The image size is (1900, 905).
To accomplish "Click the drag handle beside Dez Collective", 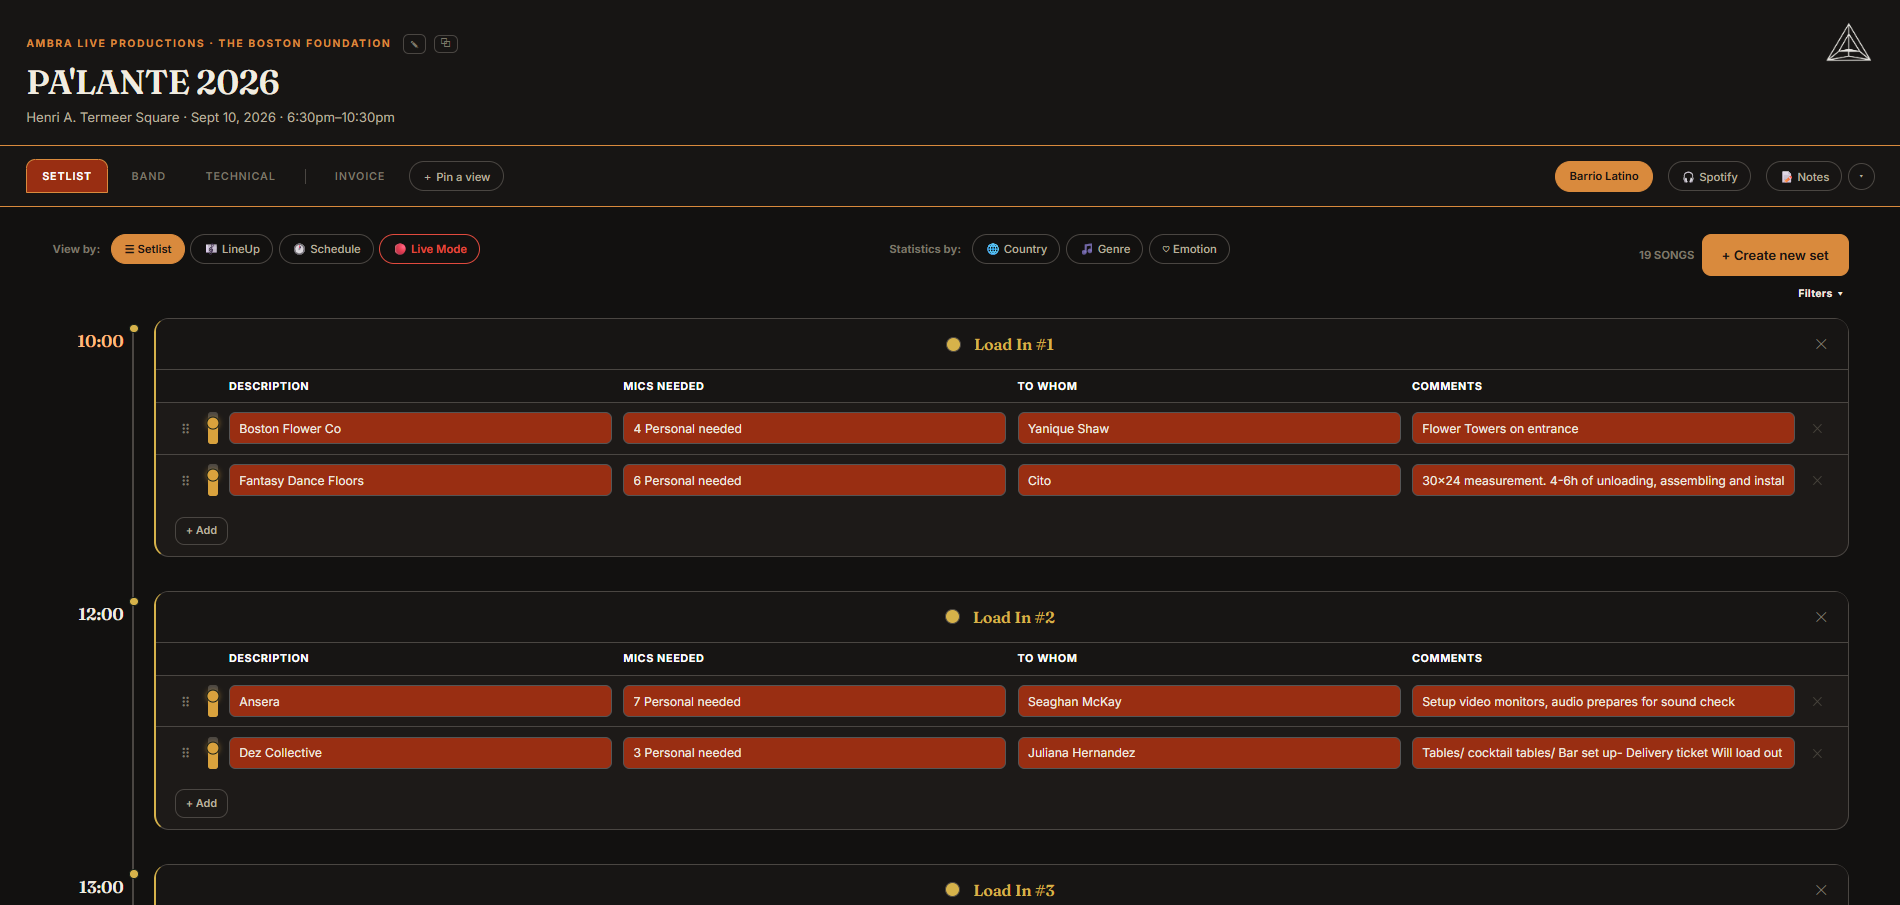I will (185, 753).
